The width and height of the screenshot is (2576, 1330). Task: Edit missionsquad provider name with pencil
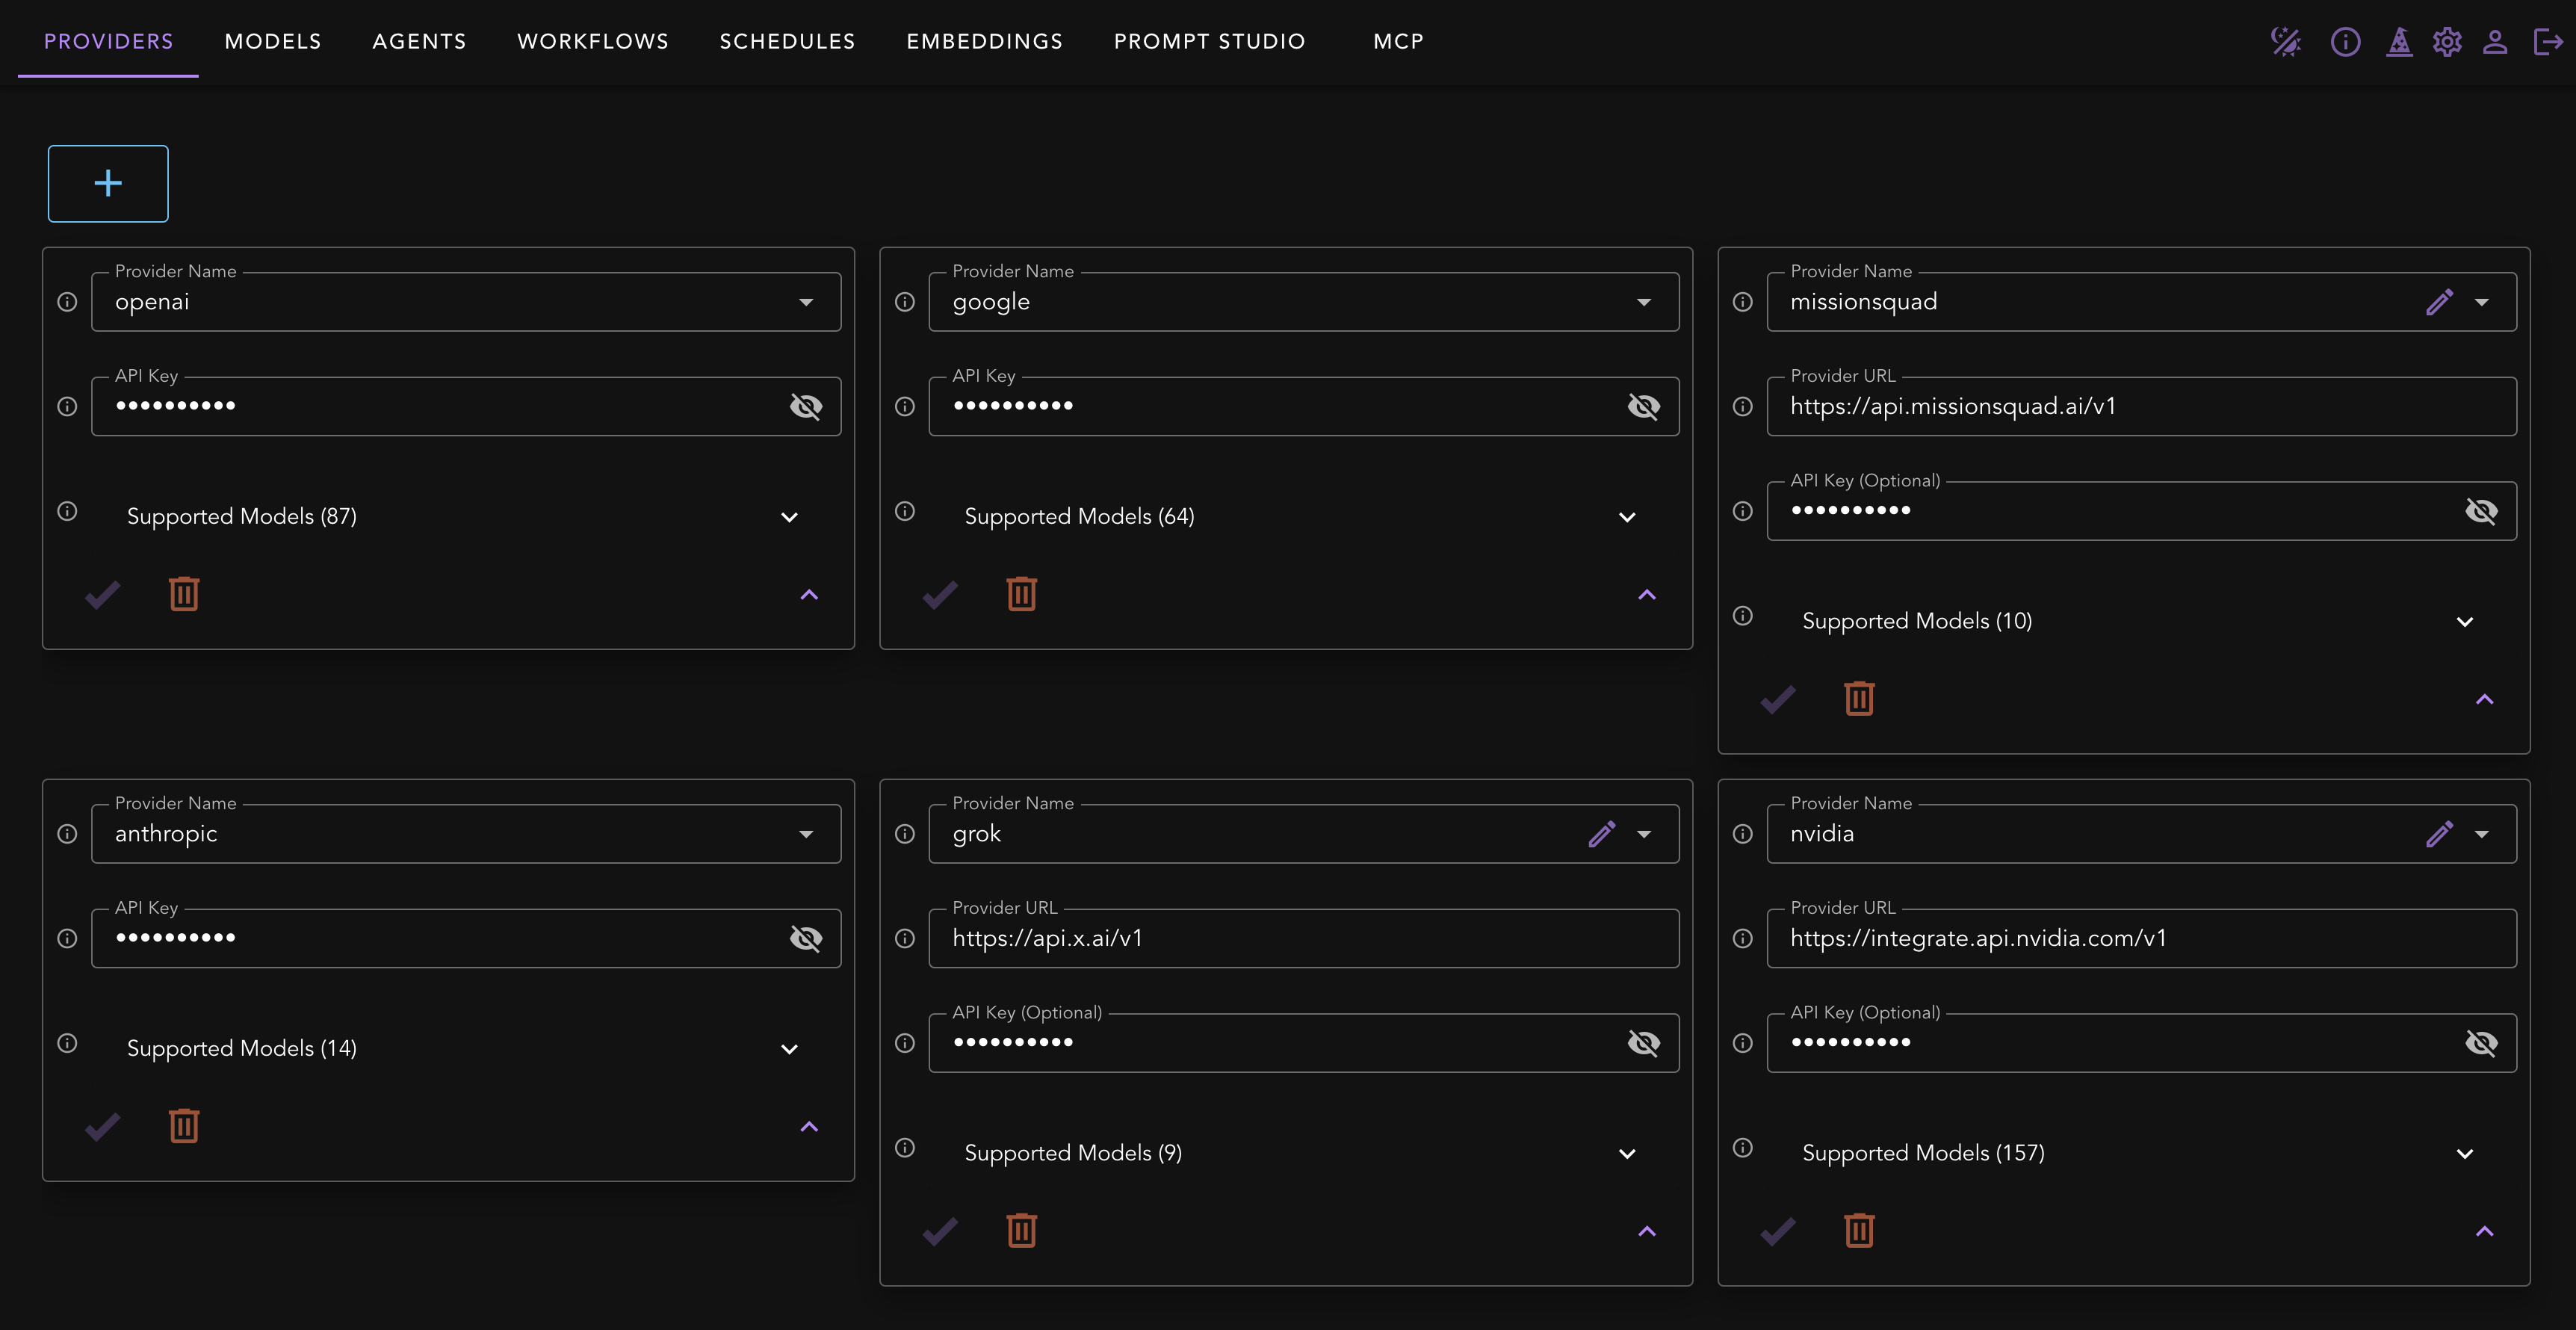click(2440, 302)
